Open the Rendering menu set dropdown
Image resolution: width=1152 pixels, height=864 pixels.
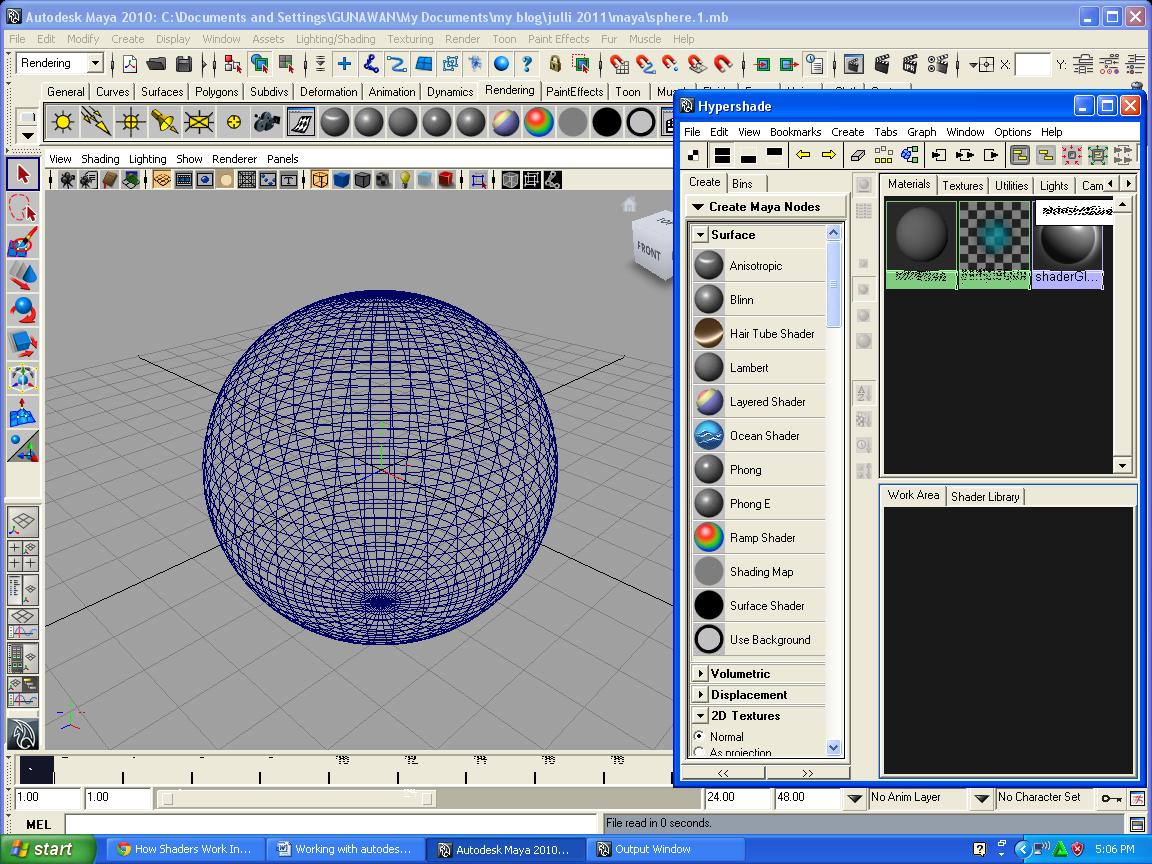pyautogui.click(x=95, y=63)
